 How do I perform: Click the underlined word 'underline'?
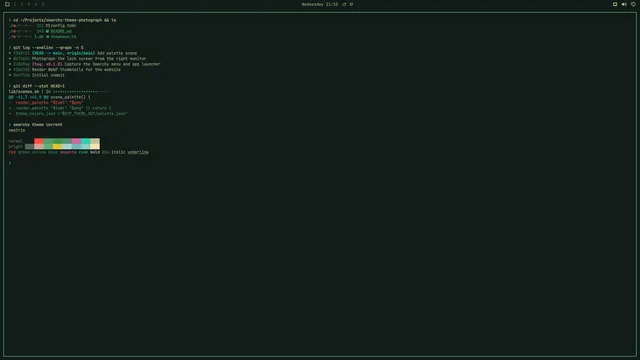pos(138,152)
